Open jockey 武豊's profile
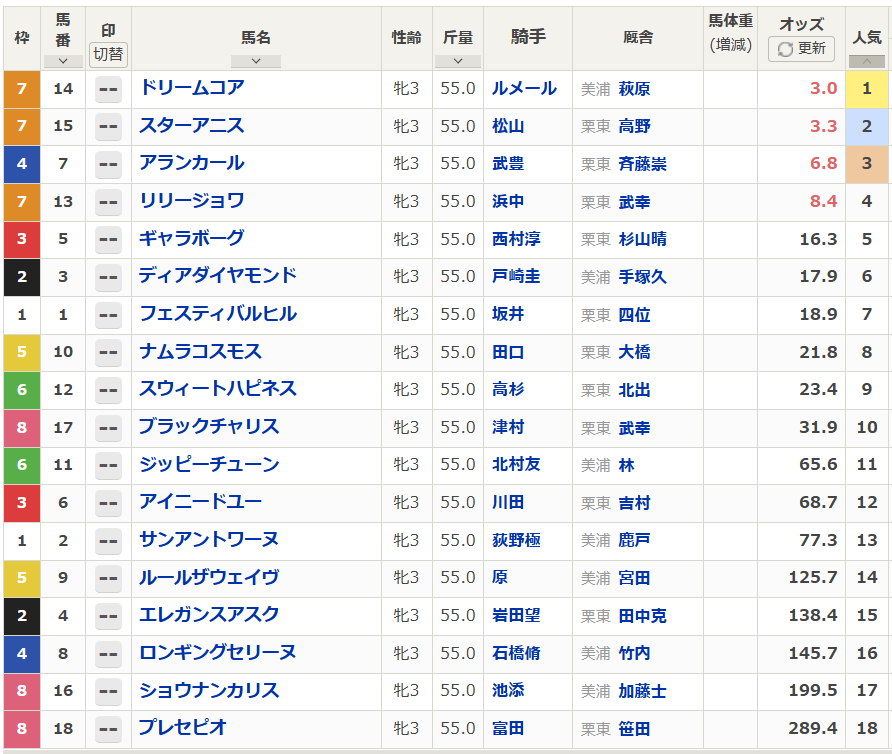The image size is (892, 754). point(508,163)
